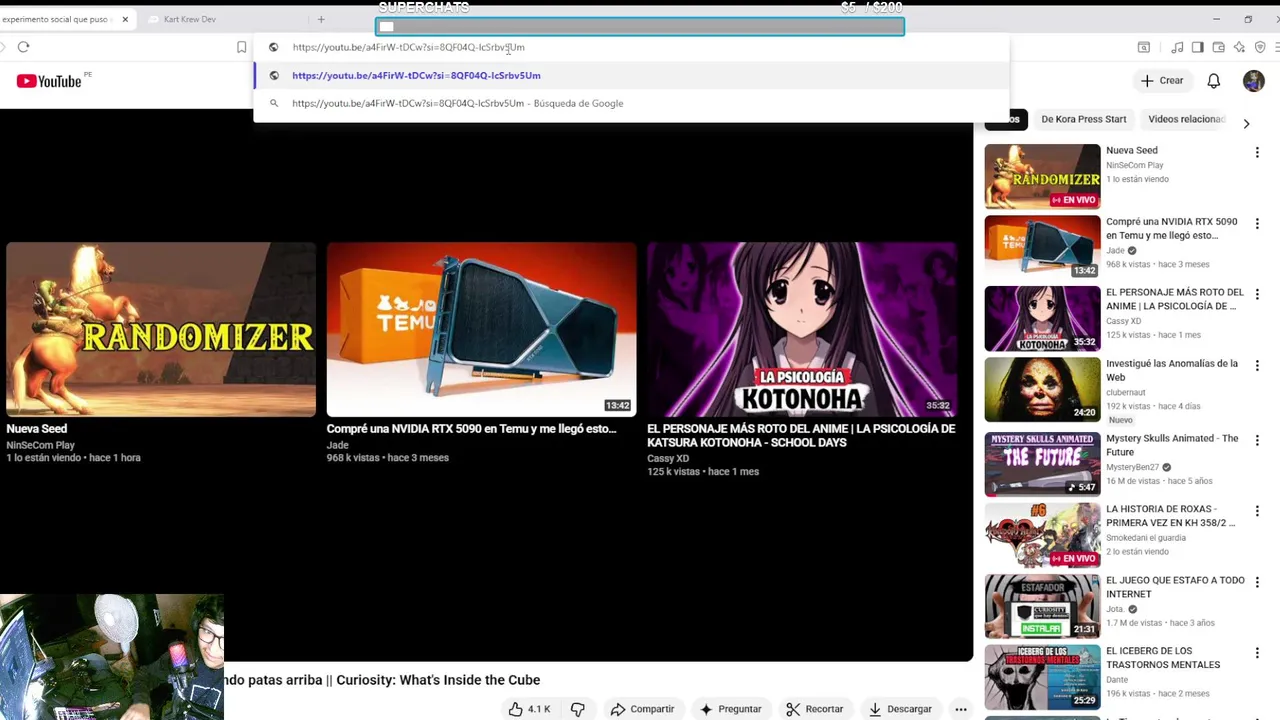
Task: Open the music player icon in browser toolbar
Action: 1178,47
